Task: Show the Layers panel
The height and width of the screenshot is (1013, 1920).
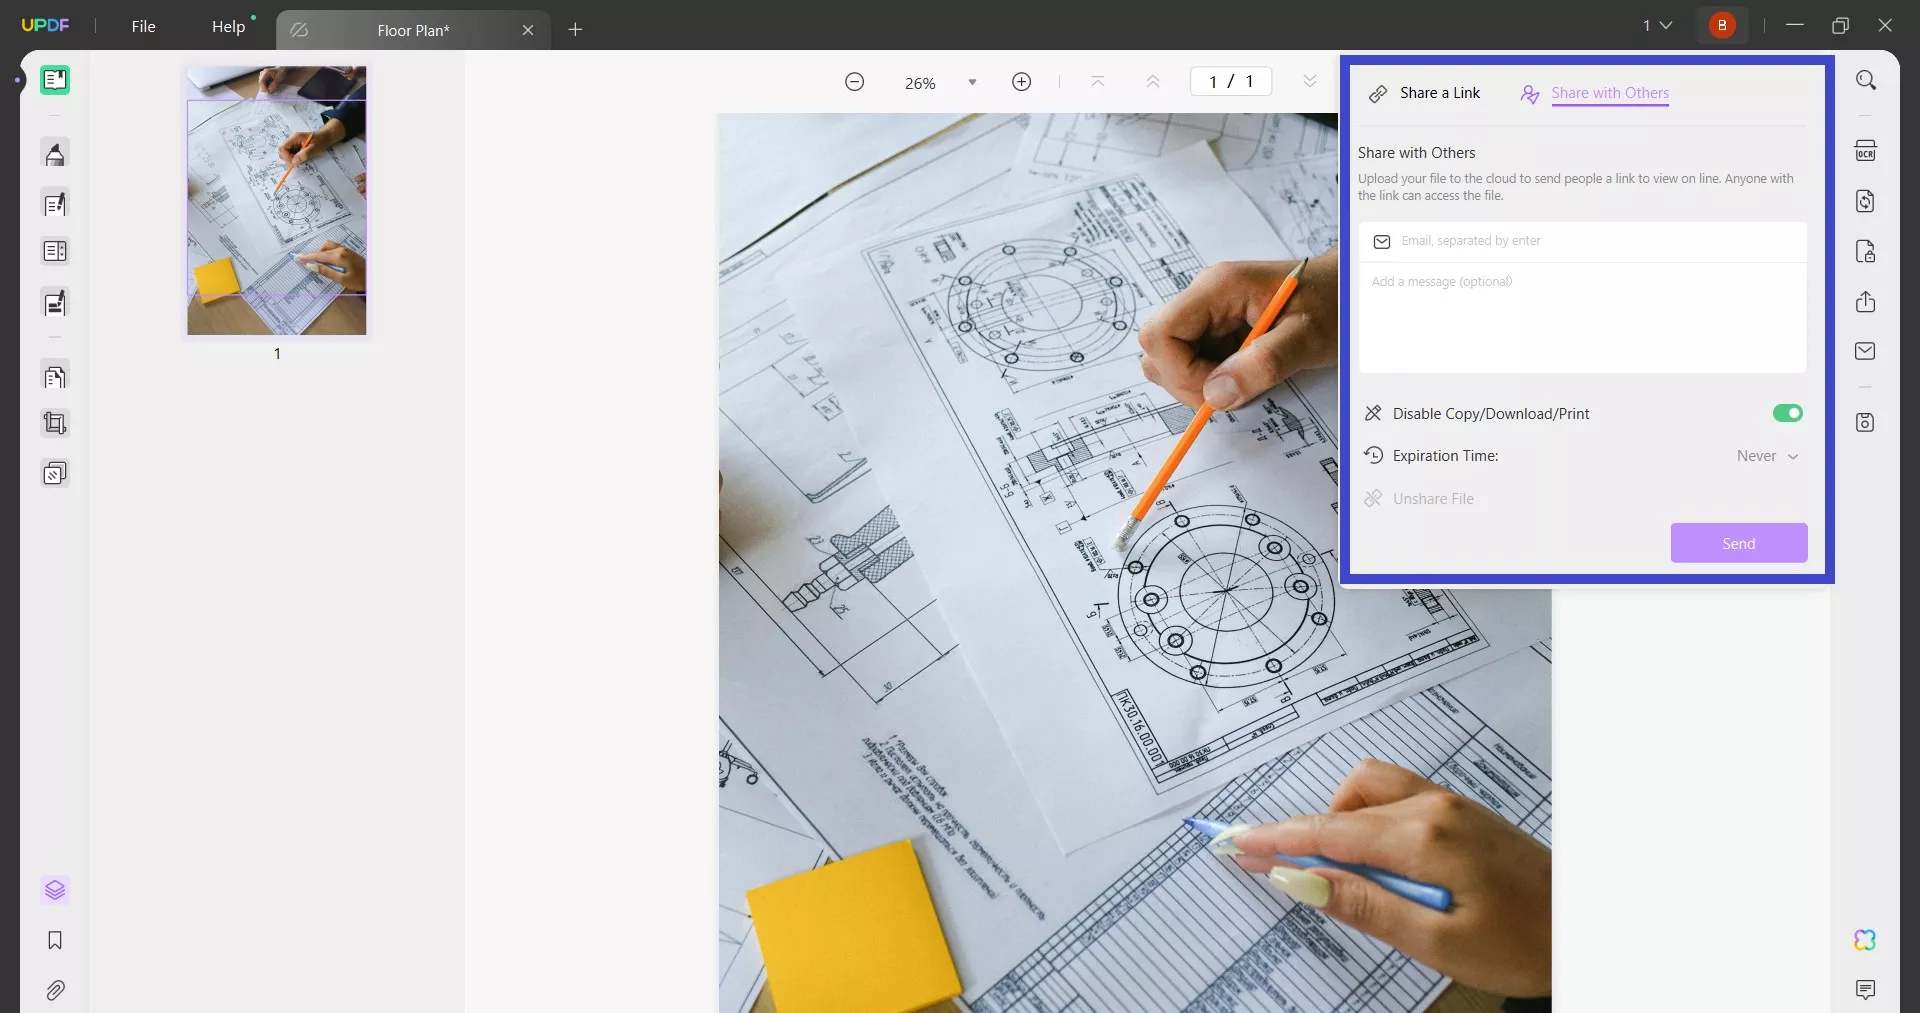Action: (55, 890)
